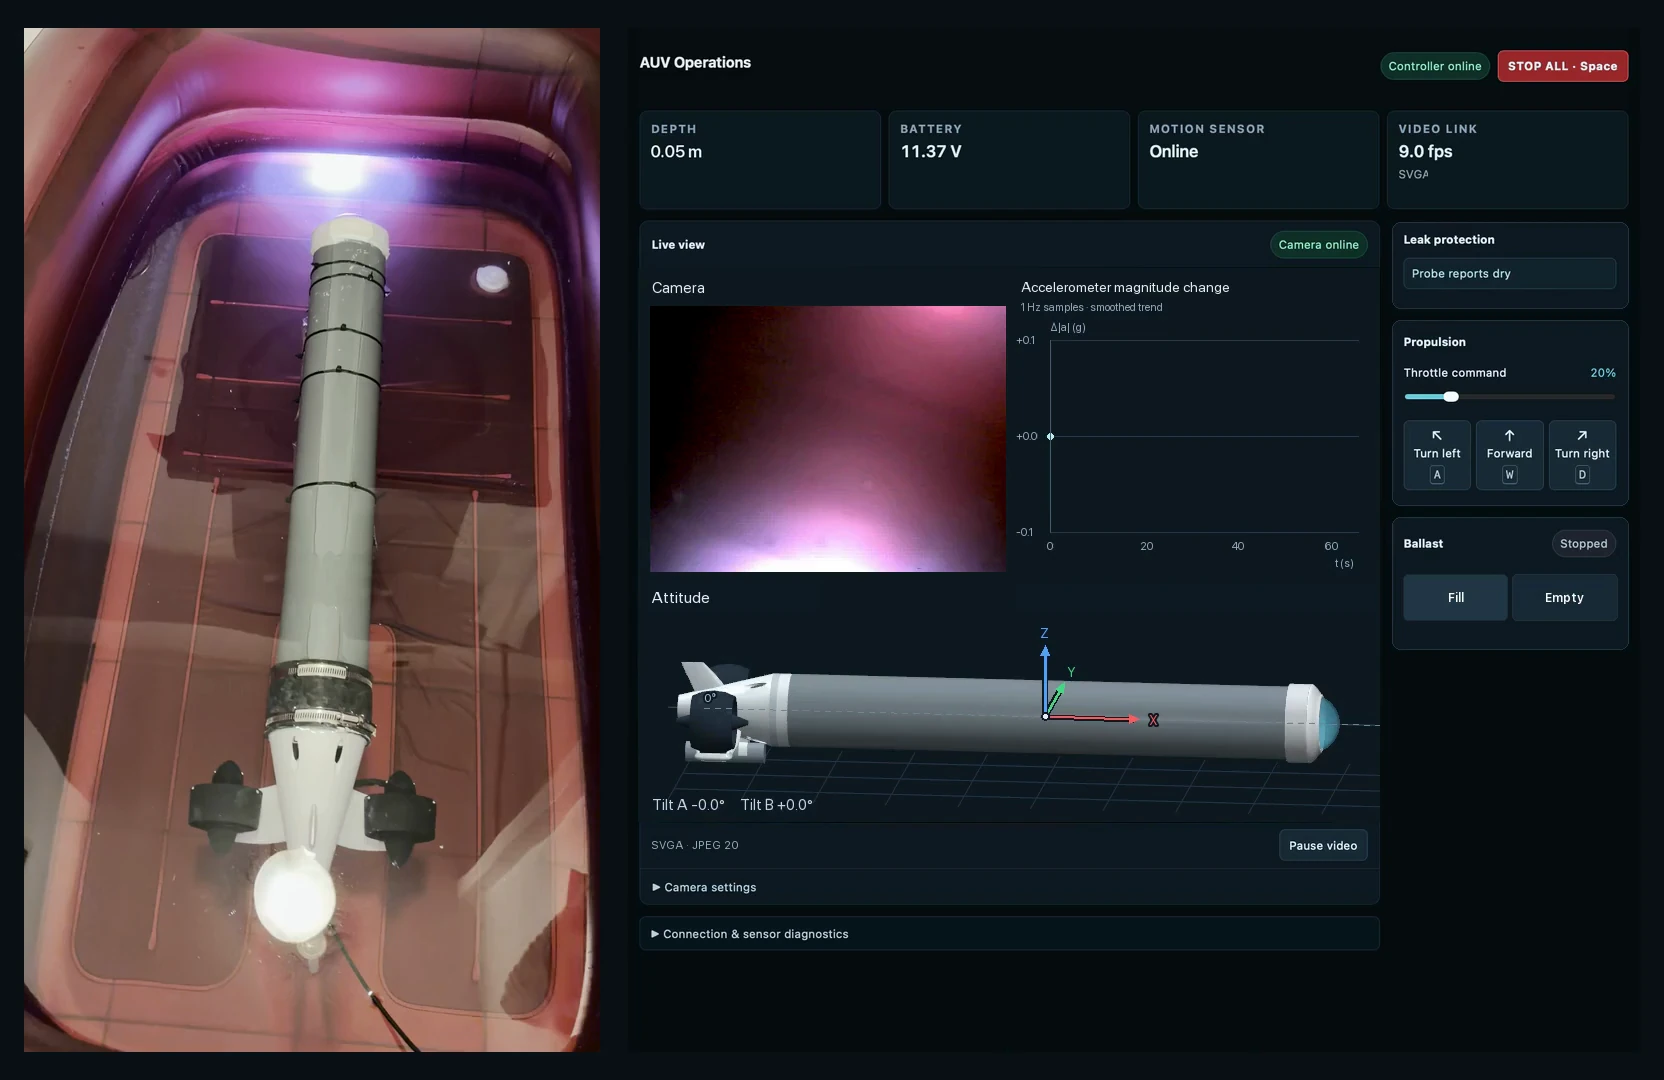The height and width of the screenshot is (1080, 1664).
Task: Click the Turn left arrow button
Action: 1437,455
